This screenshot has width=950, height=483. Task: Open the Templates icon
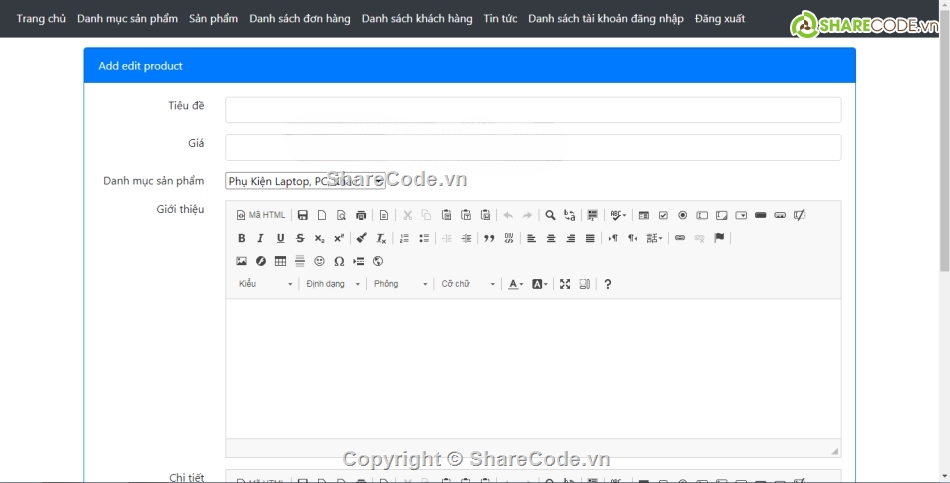click(x=384, y=215)
